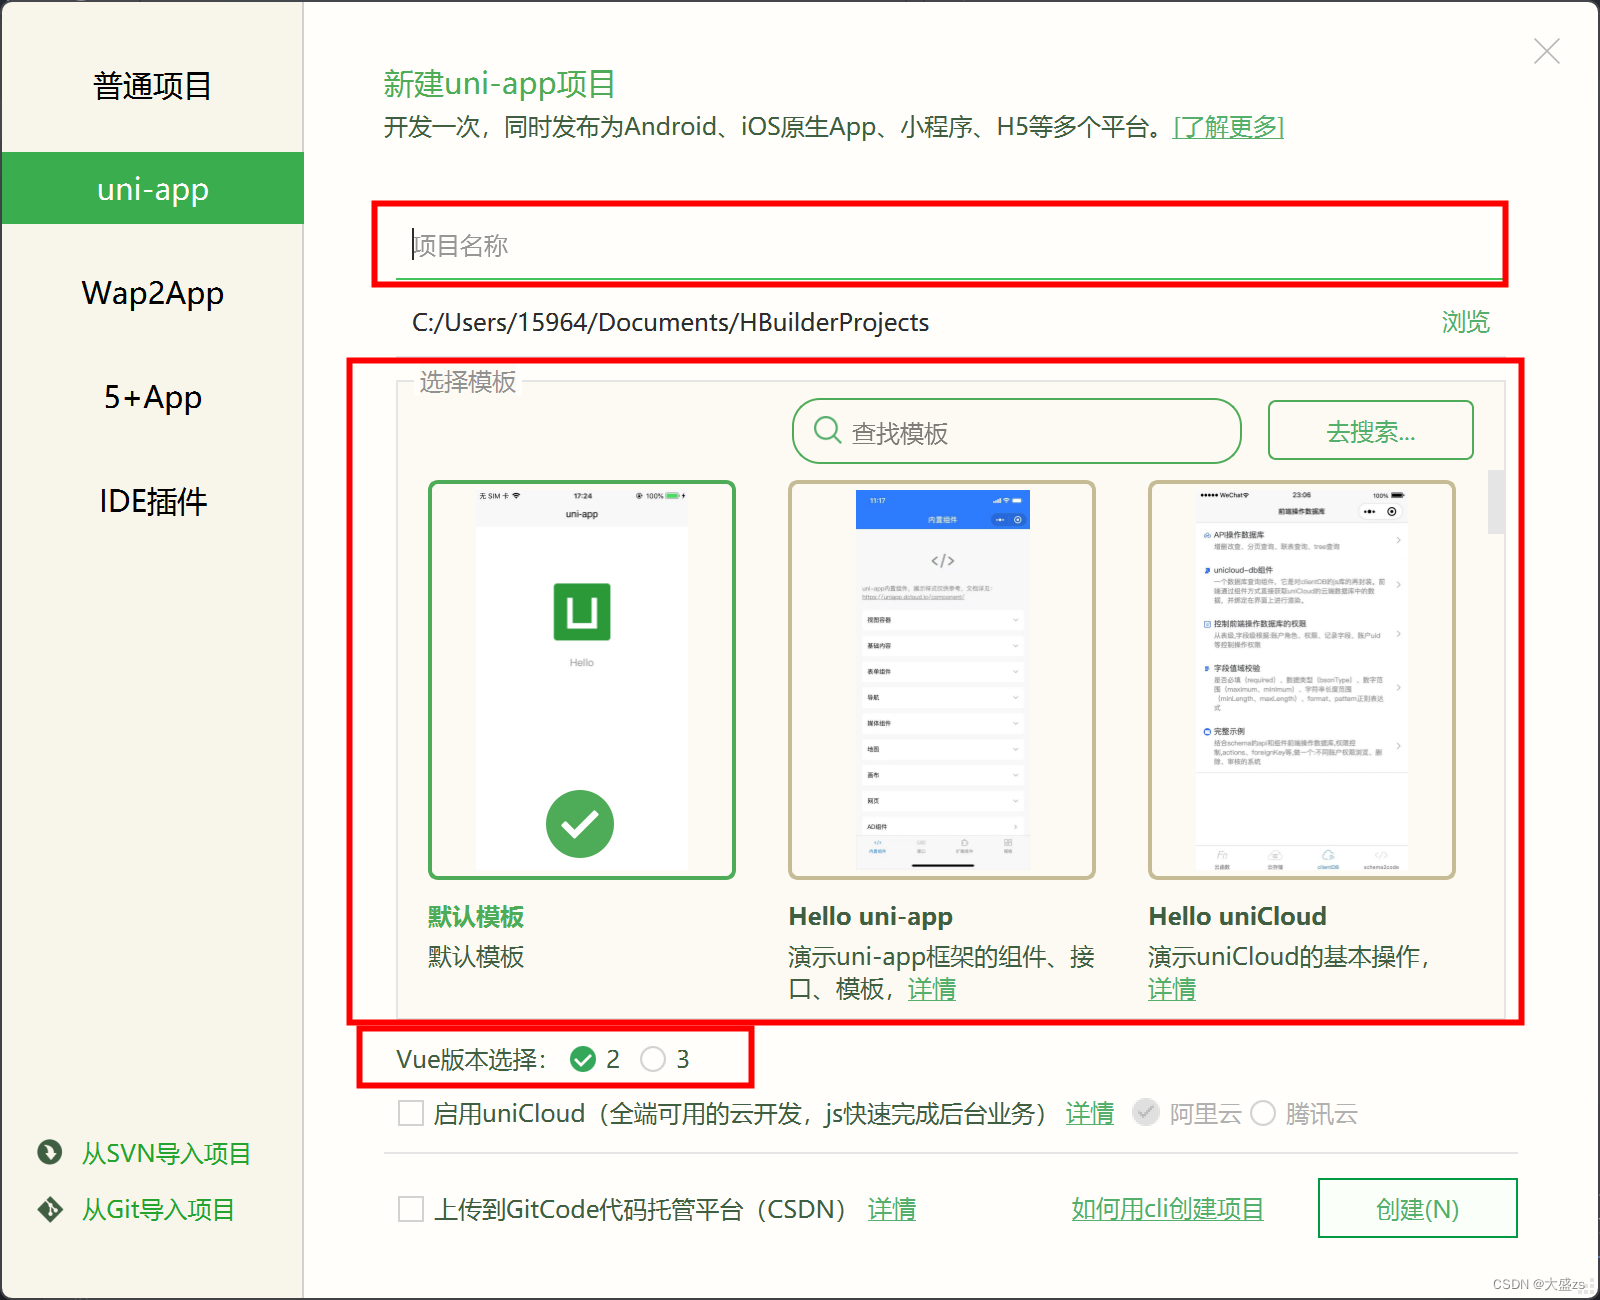Viewport: 1600px width, 1300px height.
Task: Click the SVN import icon
Action: pos(49,1152)
